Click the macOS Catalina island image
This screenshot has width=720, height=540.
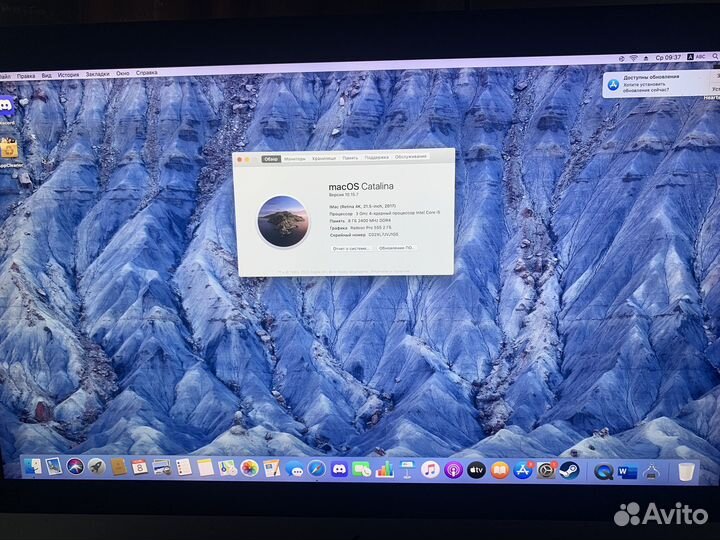point(282,221)
